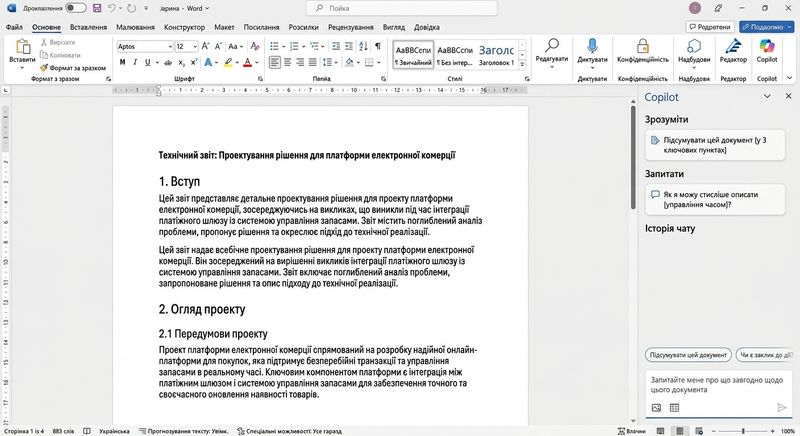Increase font size with A-up icon
The height and width of the screenshot is (436, 800).
point(205,46)
